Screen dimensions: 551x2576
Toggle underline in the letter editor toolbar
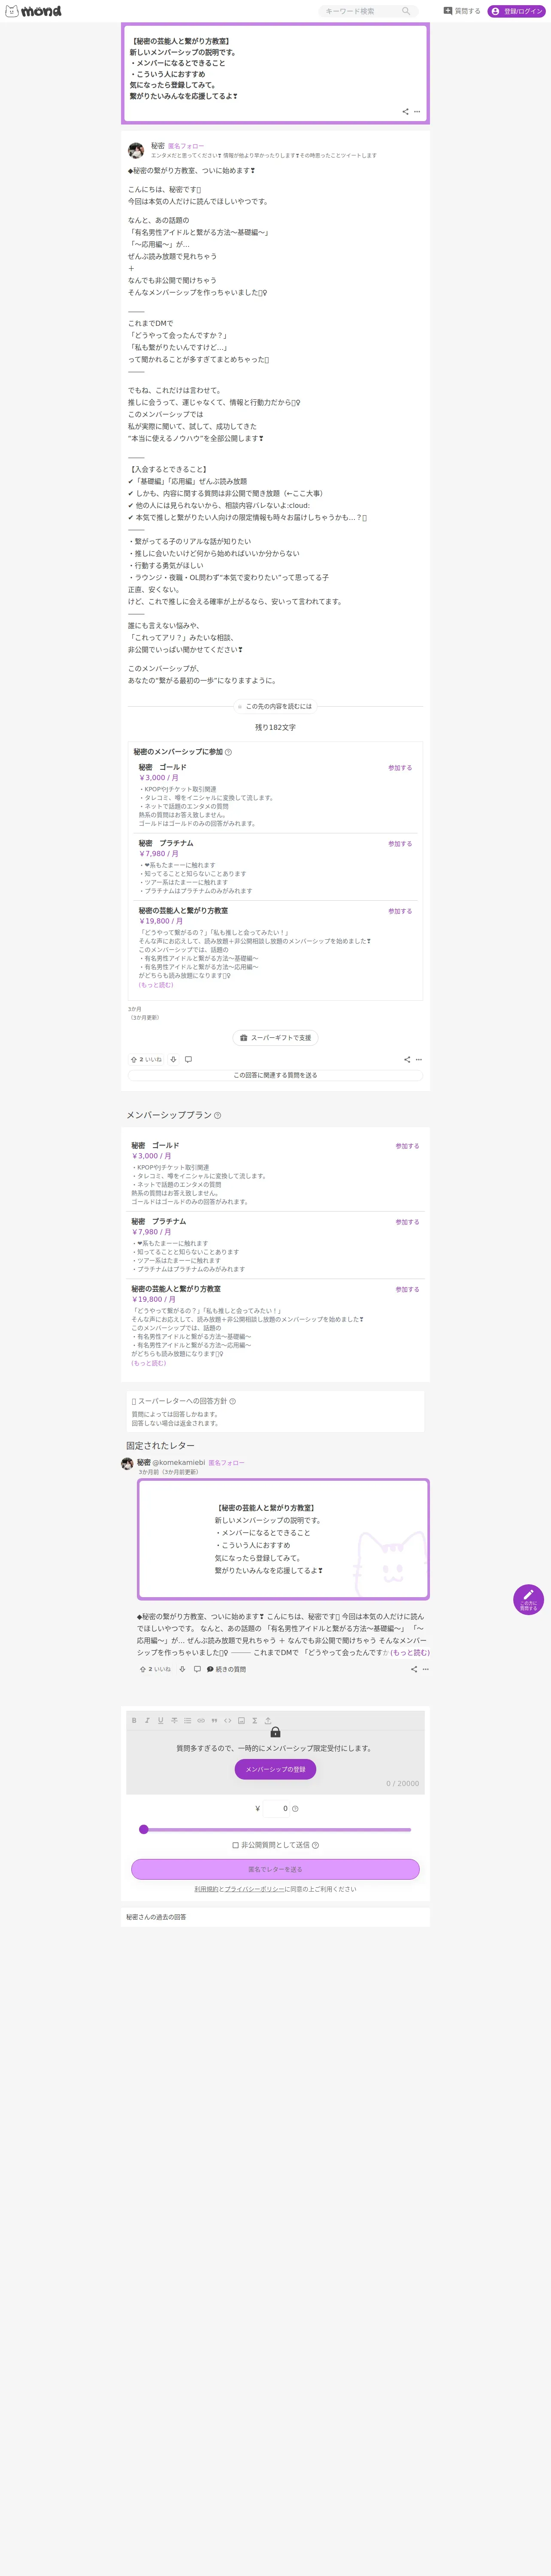160,1721
